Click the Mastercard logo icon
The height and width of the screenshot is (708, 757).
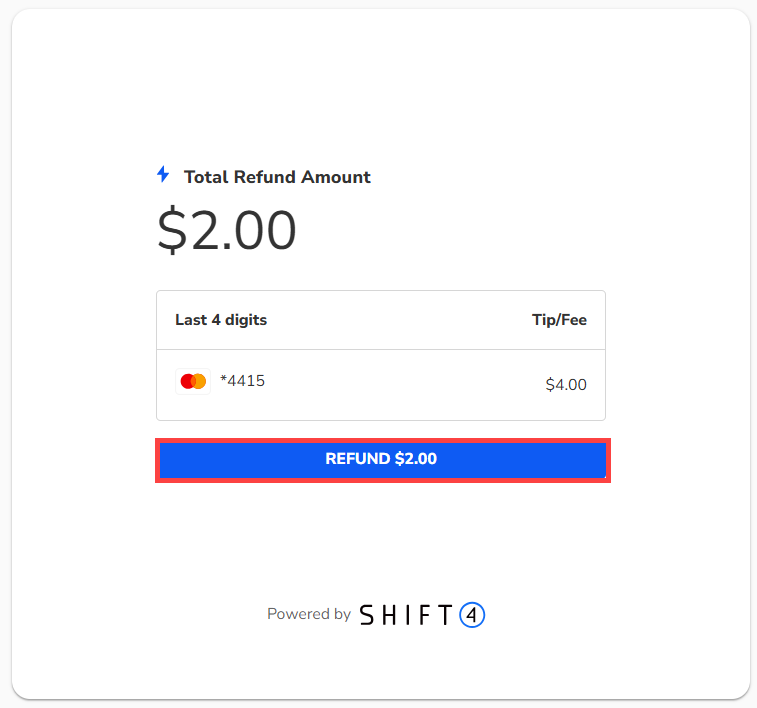pyautogui.click(x=193, y=381)
